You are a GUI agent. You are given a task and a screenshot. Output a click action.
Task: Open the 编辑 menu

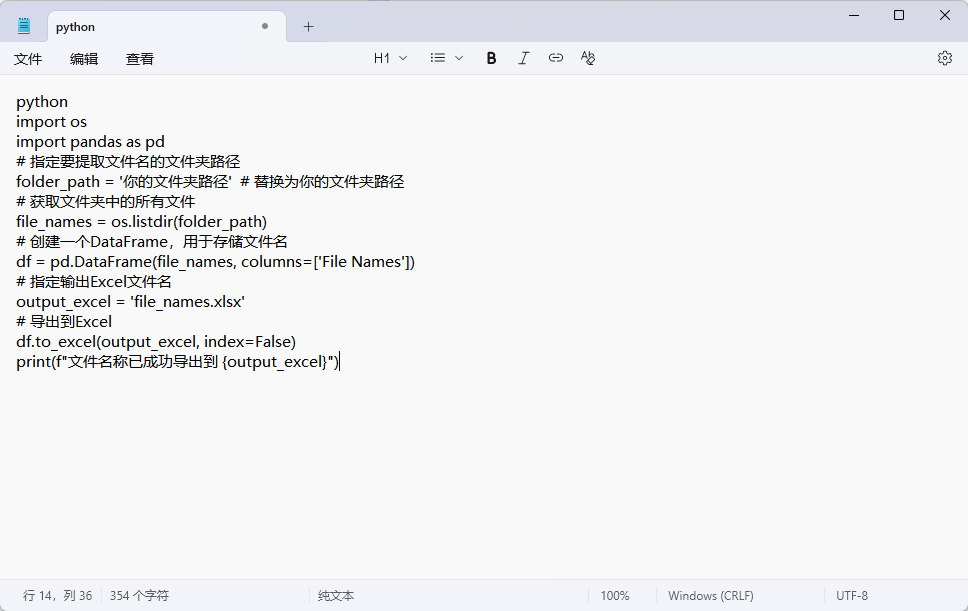click(84, 59)
